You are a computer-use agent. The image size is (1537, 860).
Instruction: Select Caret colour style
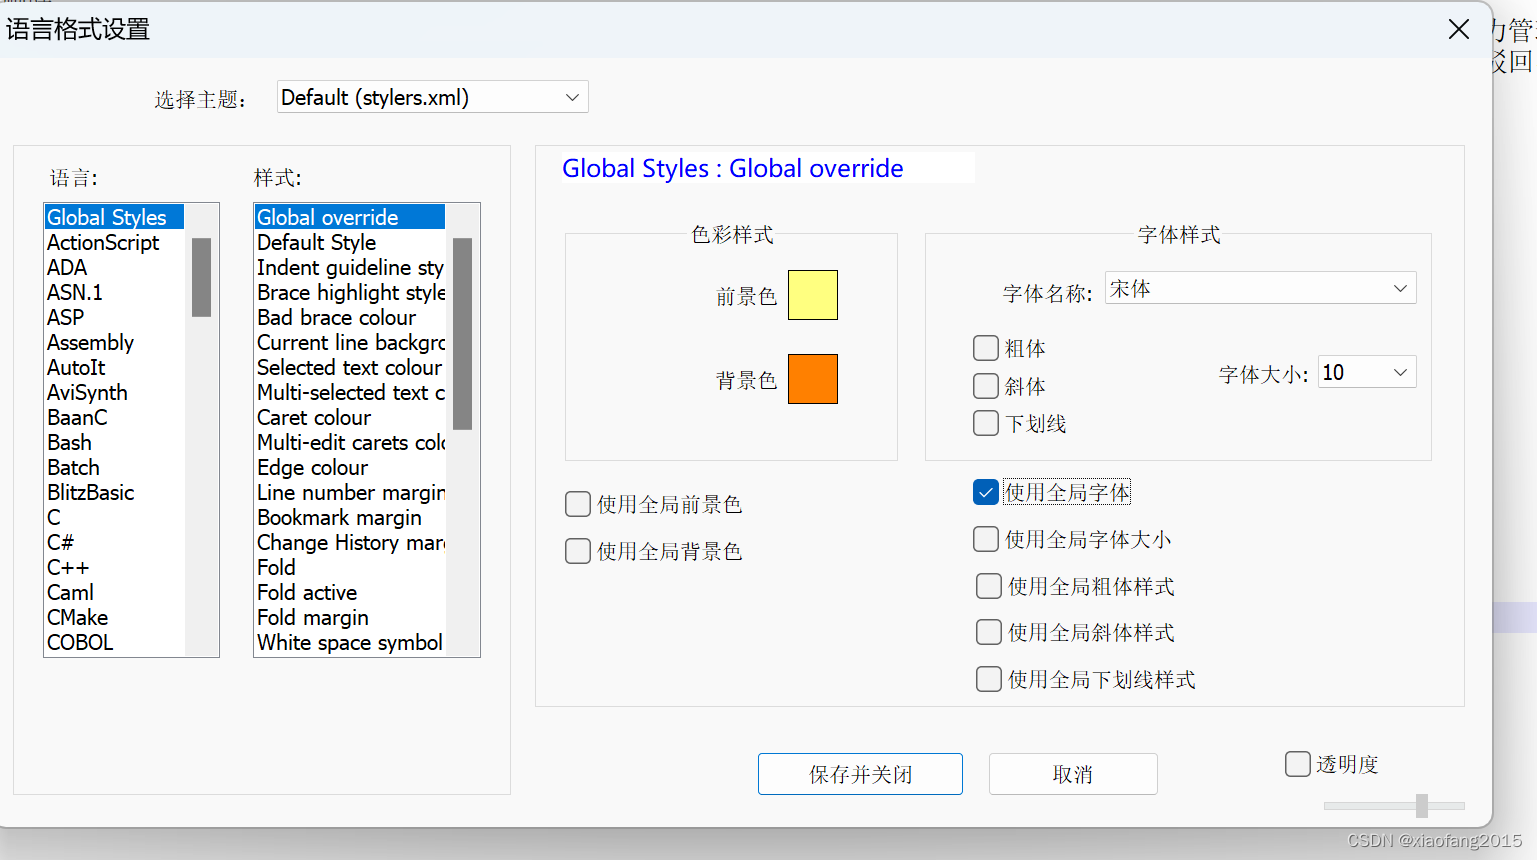pyautogui.click(x=350, y=417)
